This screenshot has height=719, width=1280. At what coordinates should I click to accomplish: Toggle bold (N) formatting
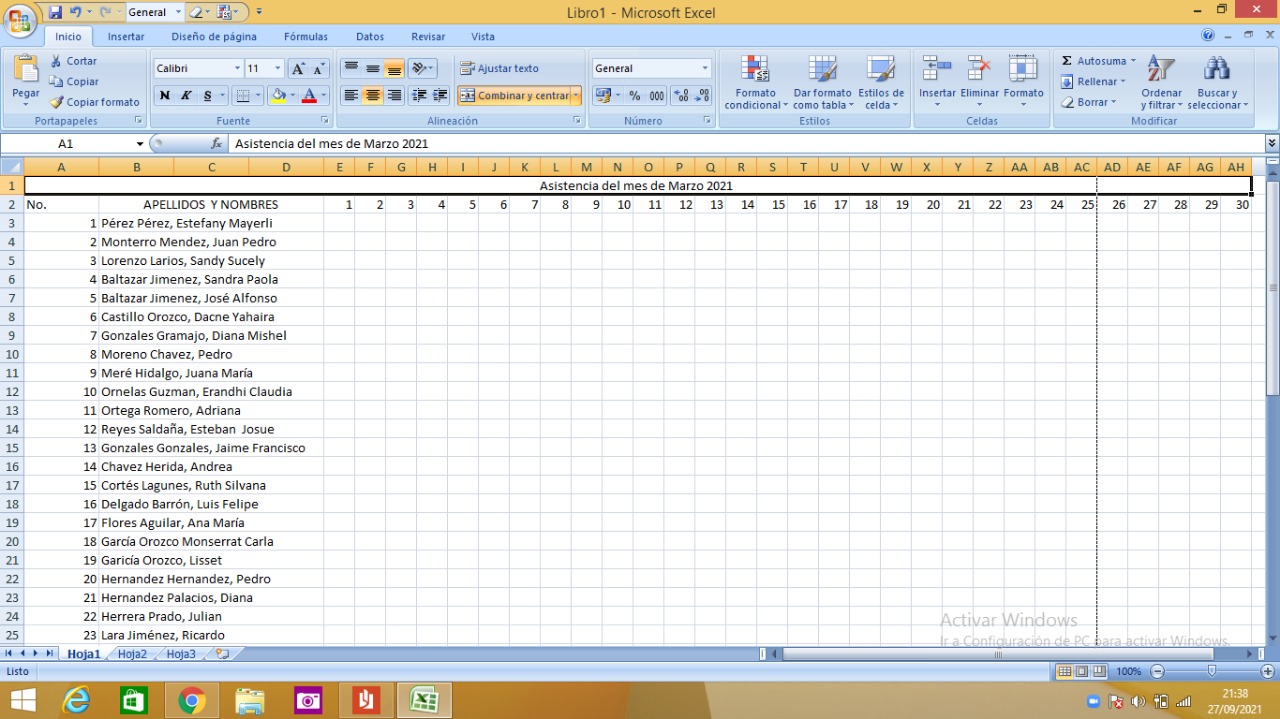coord(165,96)
